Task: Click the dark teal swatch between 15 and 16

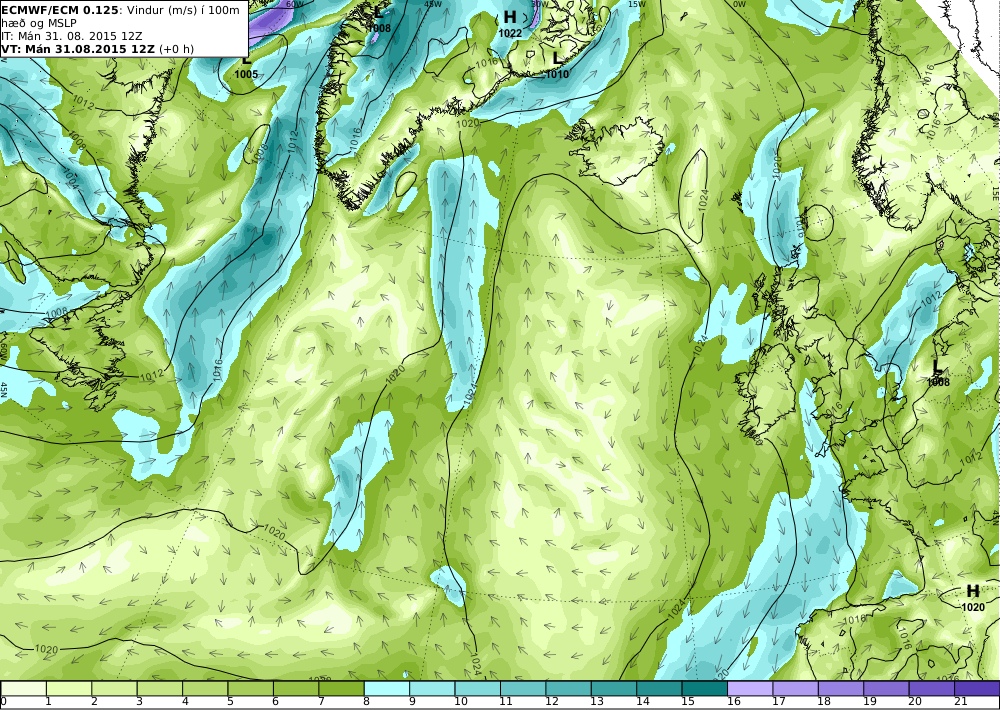Action: 705,688
